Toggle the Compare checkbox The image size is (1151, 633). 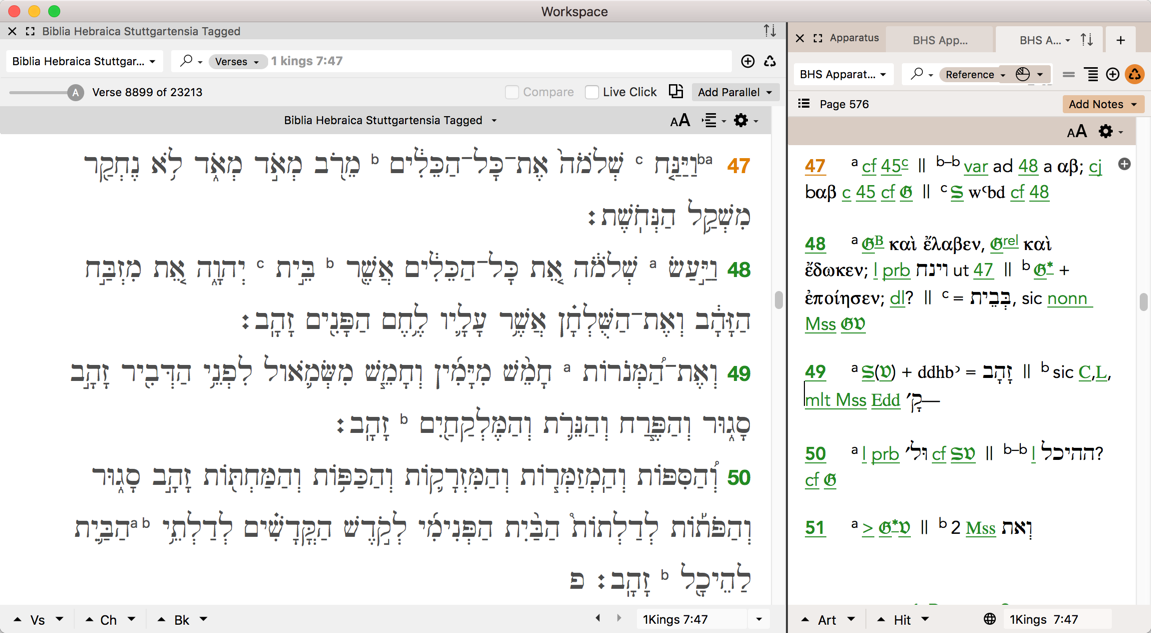click(512, 92)
